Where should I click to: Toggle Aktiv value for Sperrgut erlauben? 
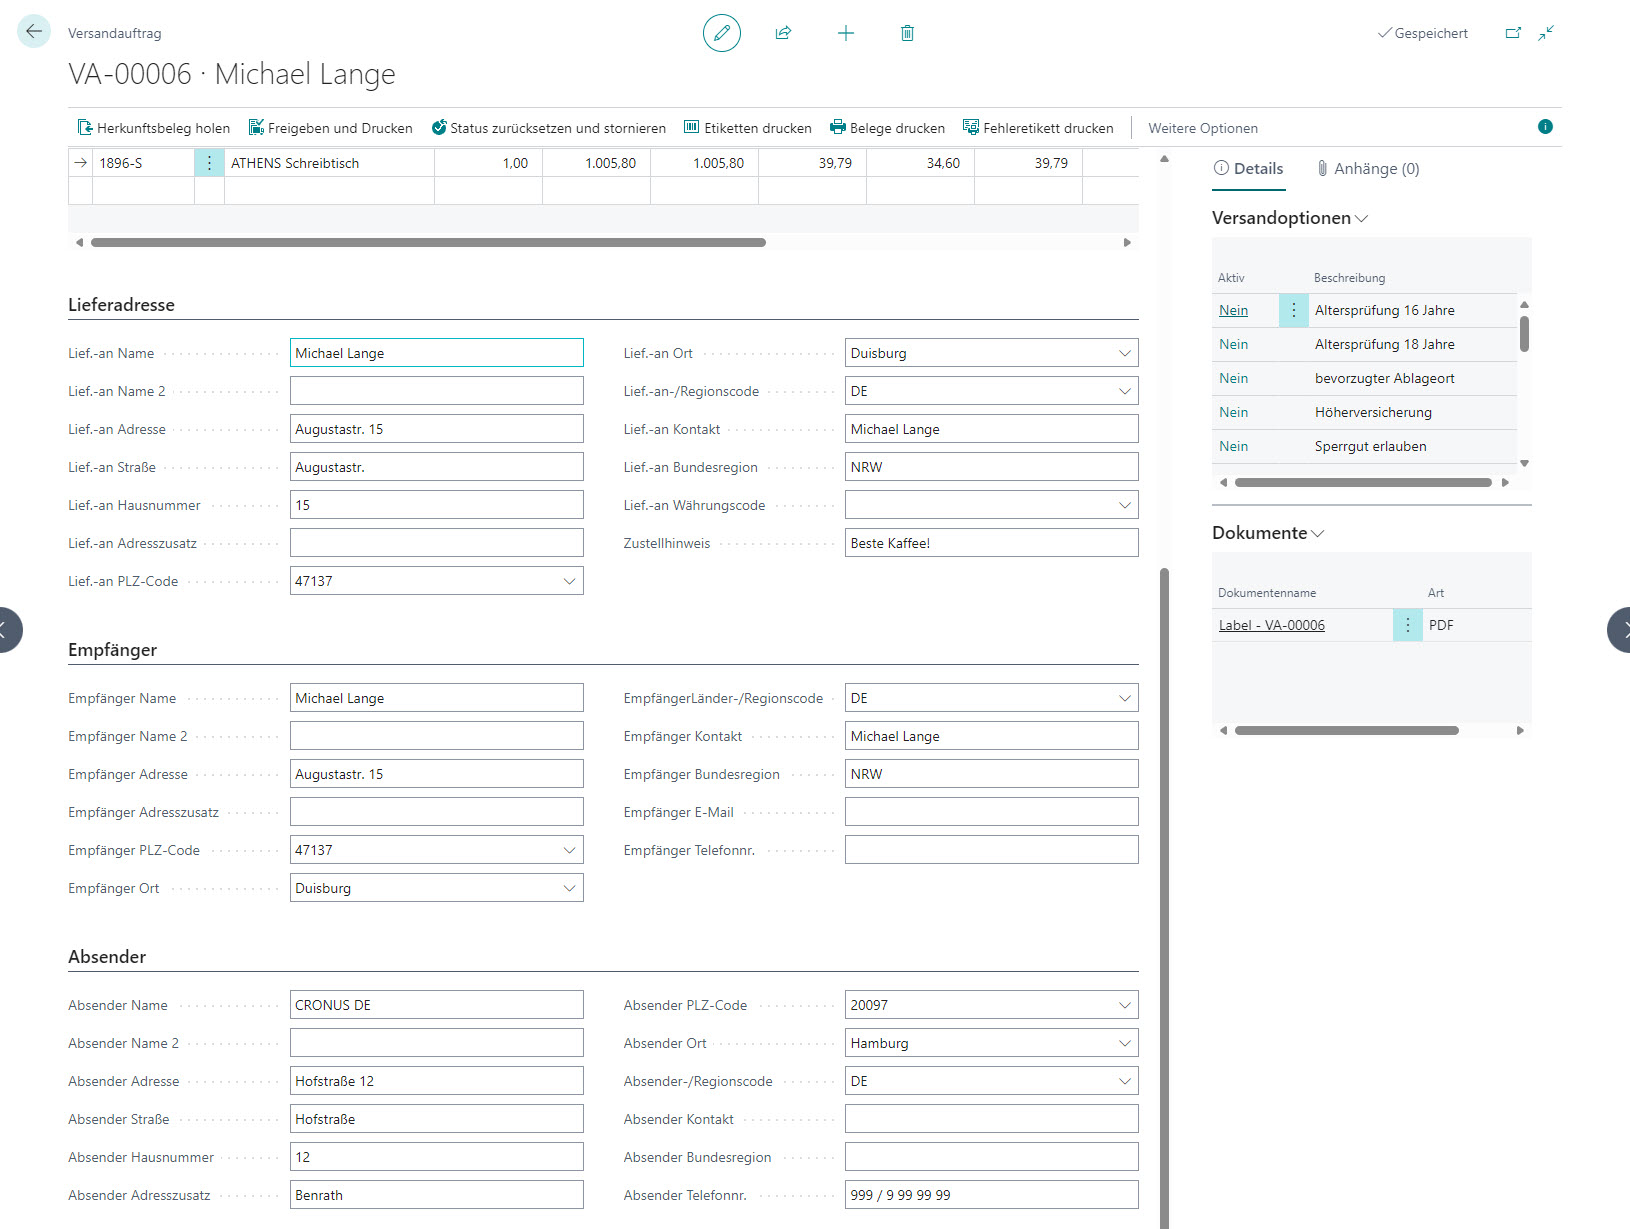tap(1233, 446)
